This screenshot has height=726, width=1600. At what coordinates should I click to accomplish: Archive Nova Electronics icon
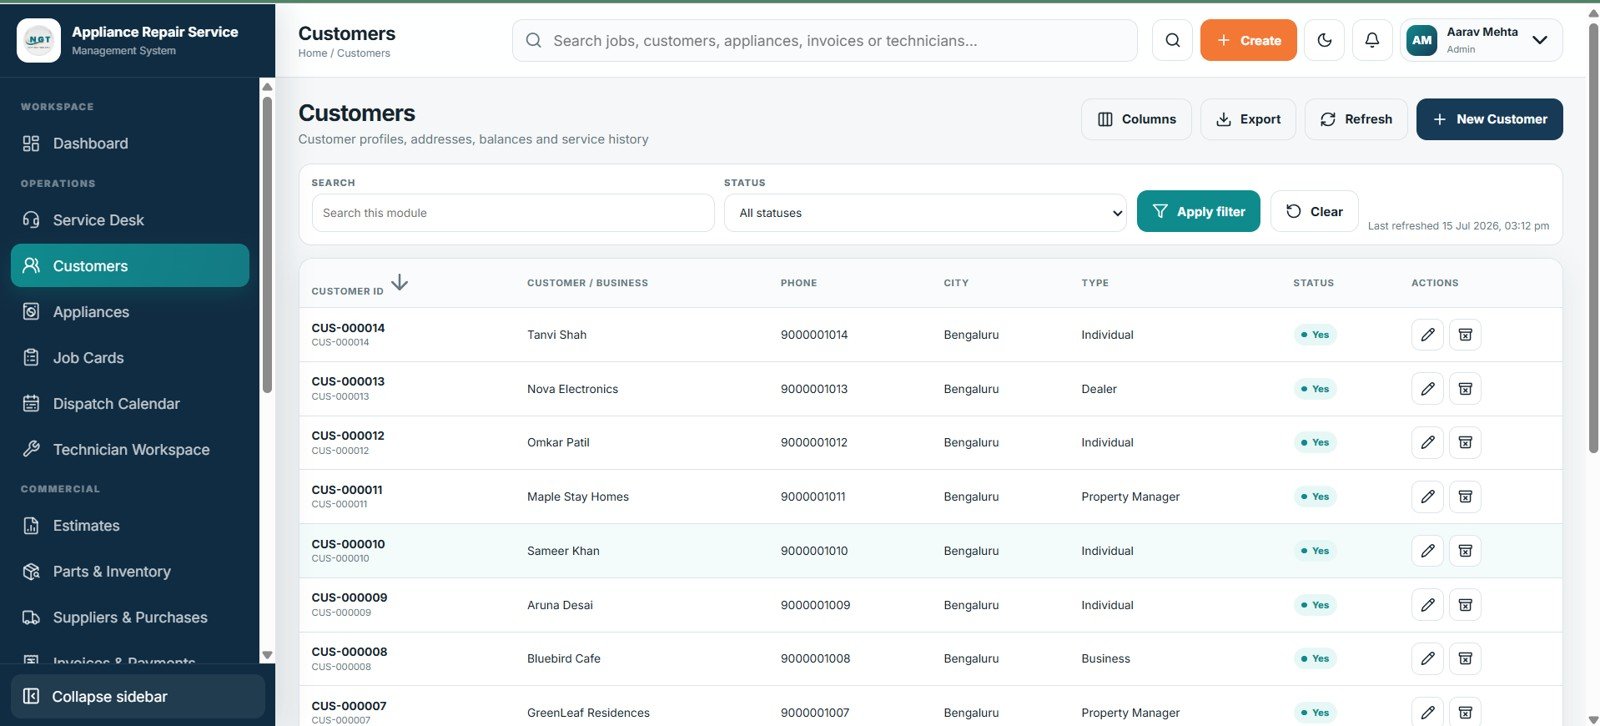pyautogui.click(x=1465, y=389)
